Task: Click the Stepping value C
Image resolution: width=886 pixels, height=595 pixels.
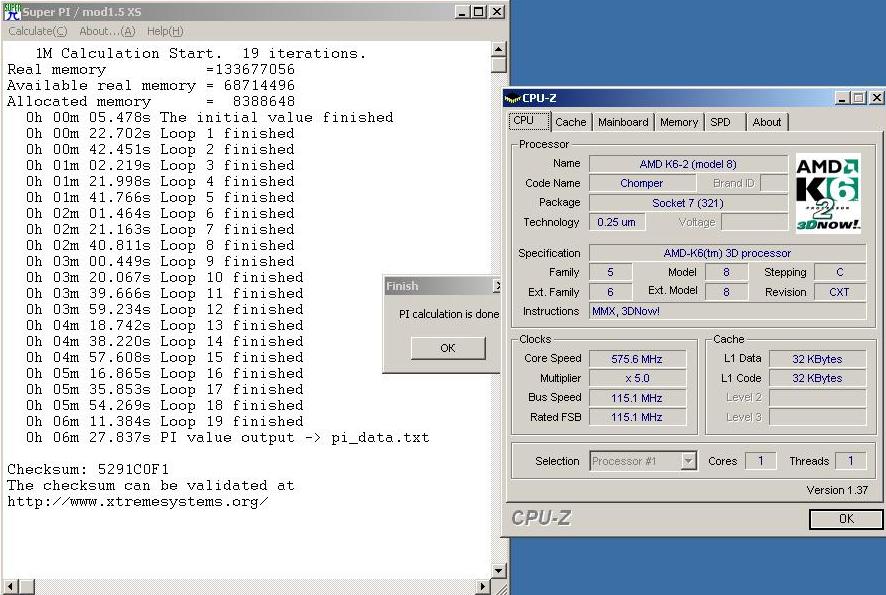Action: pyautogui.click(x=840, y=272)
